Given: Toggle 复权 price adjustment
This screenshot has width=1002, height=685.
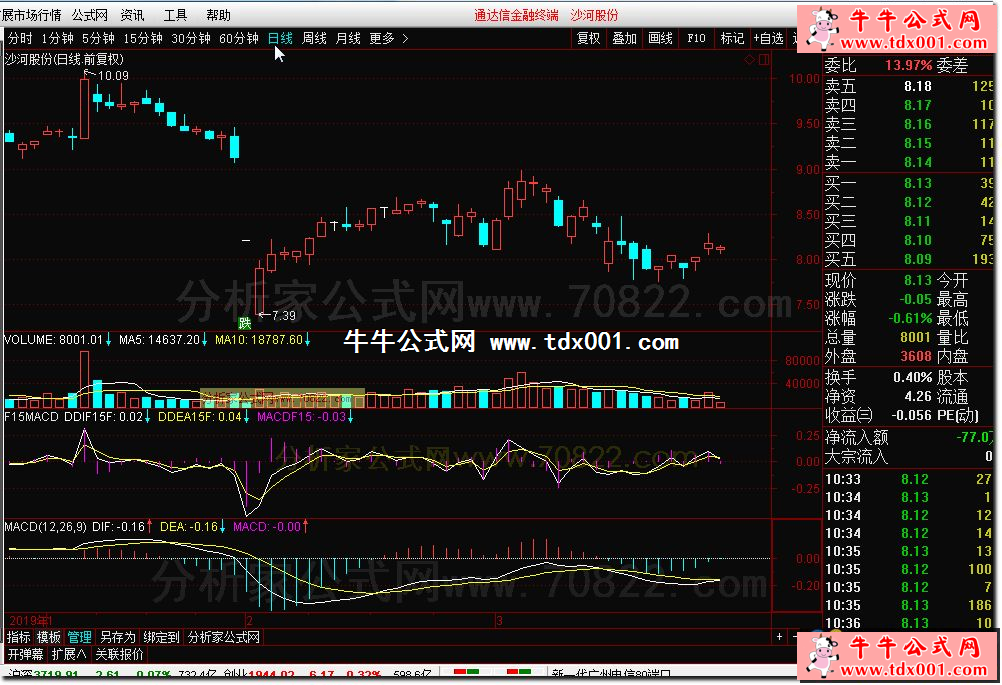Looking at the screenshot, I should click(x=589, y=38).
